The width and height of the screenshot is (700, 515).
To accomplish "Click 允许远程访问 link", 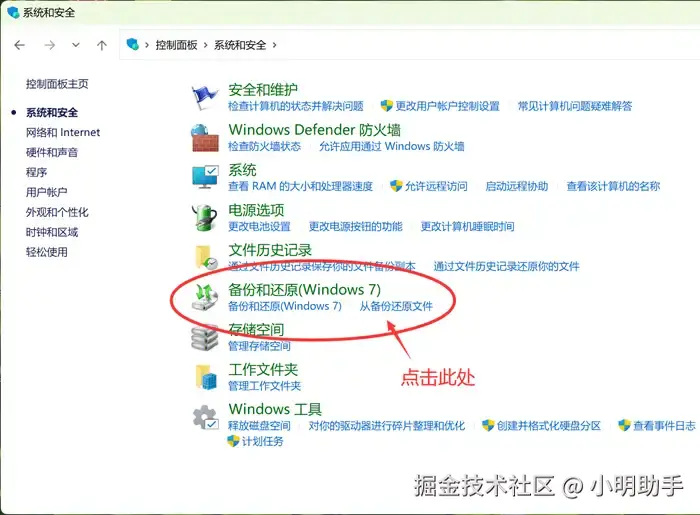I will point(436,186).
